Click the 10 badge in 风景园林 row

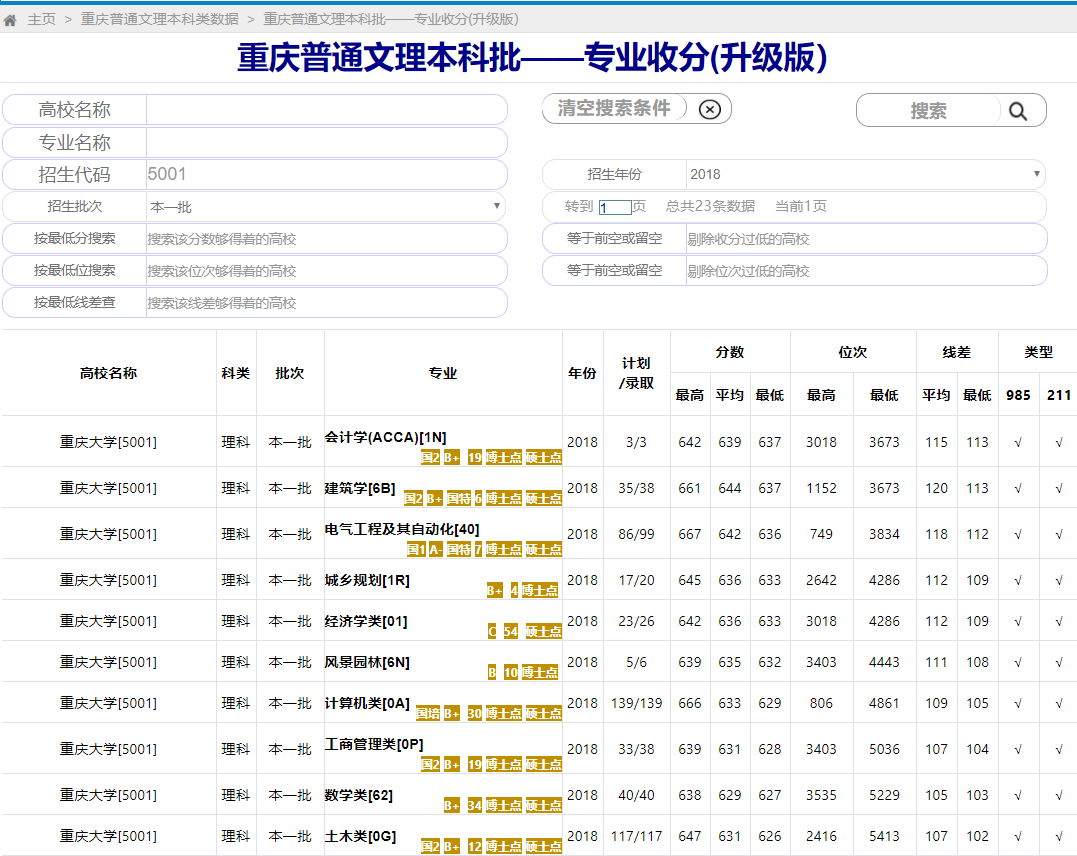pyautogui.click(x=510, y=673)
